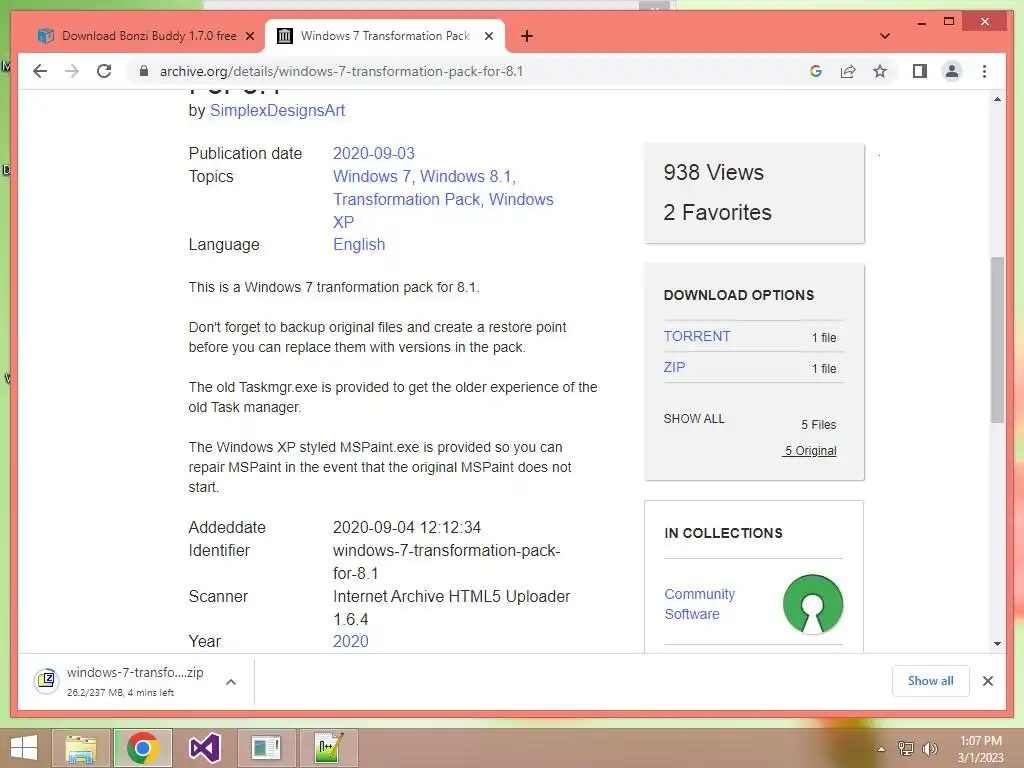Share this page using share icon
1024x768 pixels.
[x=848, y=71]
